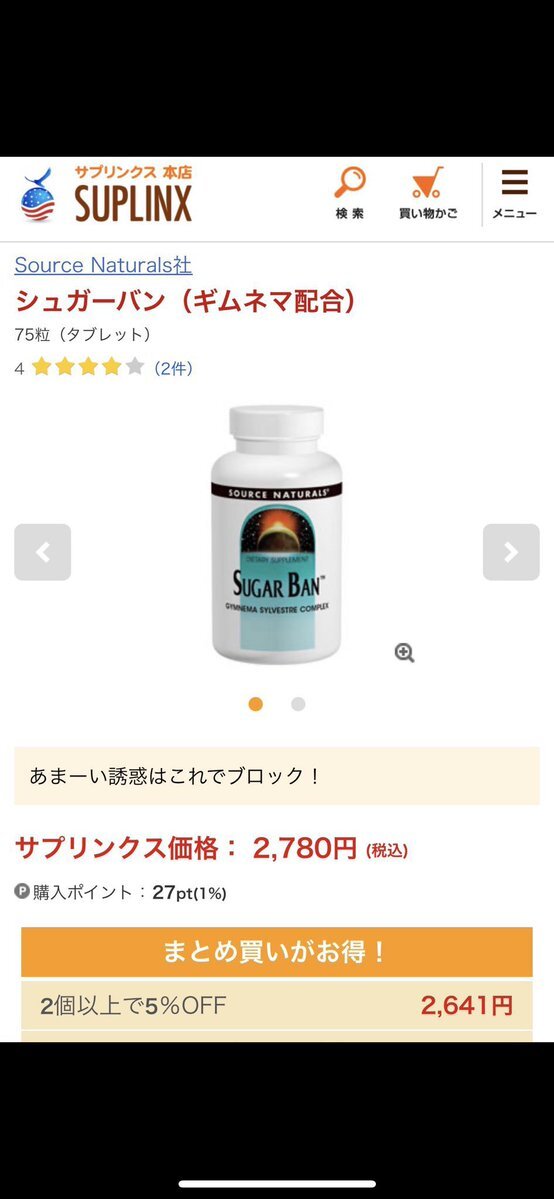Show previous product image arrow

43,552
